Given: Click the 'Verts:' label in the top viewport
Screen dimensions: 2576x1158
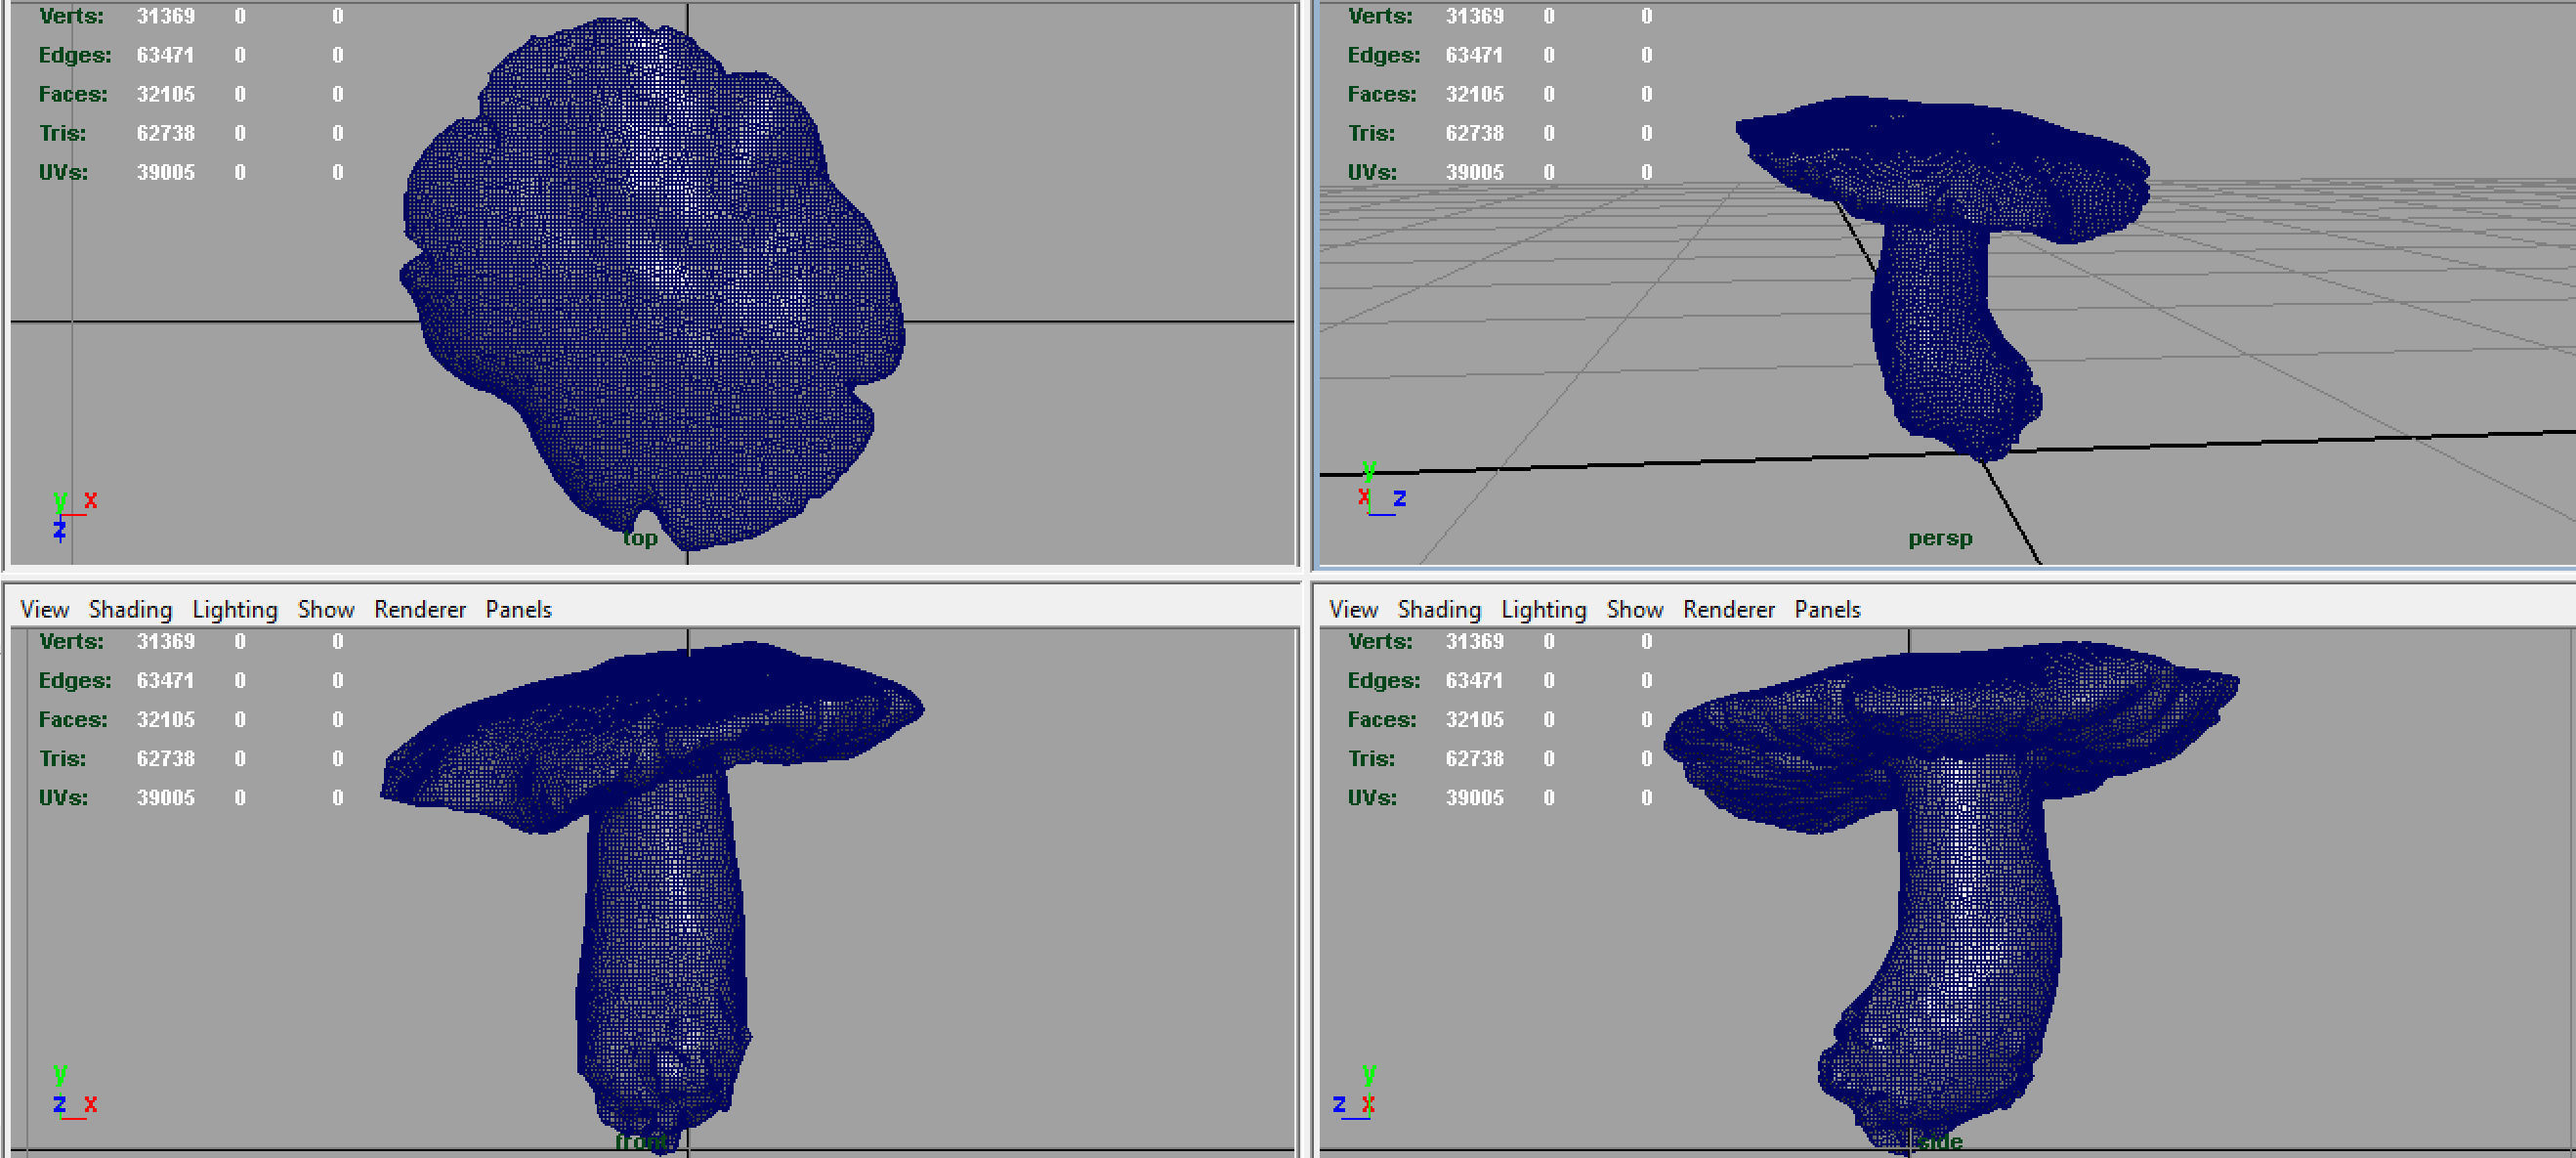Looking at the screenshot, I should tap(71, 16).
